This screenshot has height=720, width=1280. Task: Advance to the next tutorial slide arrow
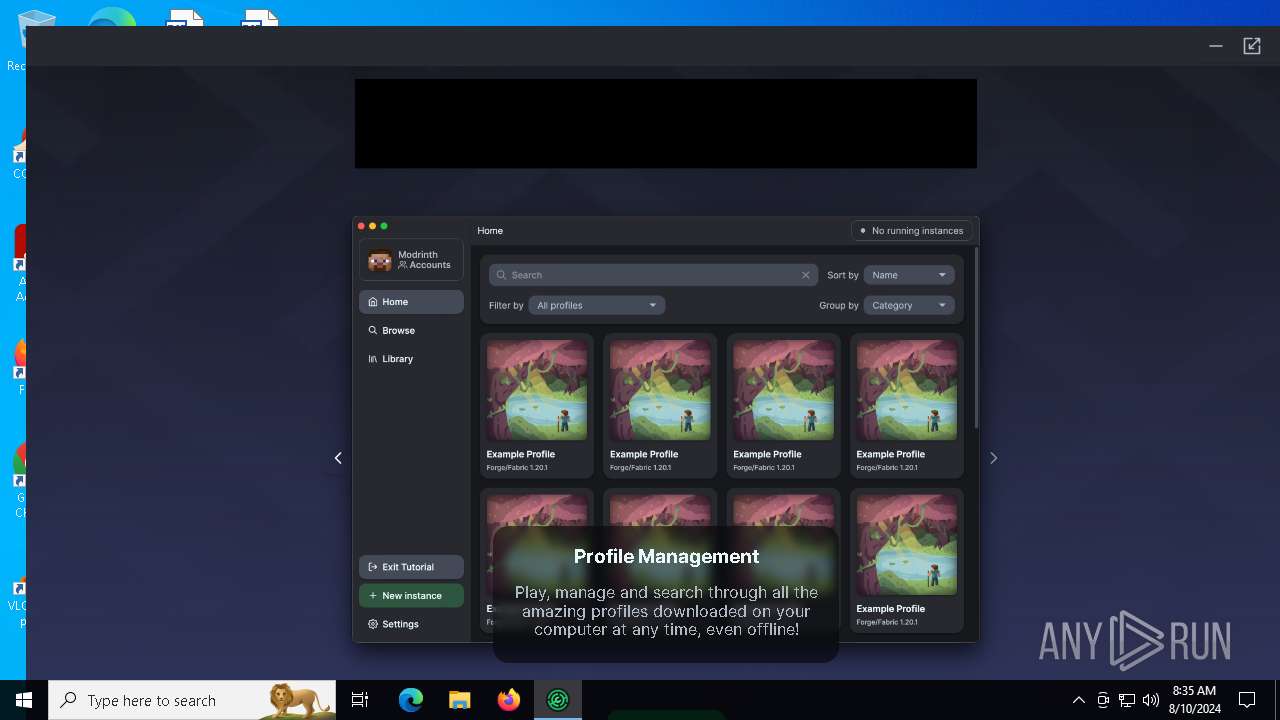point(993,458)
